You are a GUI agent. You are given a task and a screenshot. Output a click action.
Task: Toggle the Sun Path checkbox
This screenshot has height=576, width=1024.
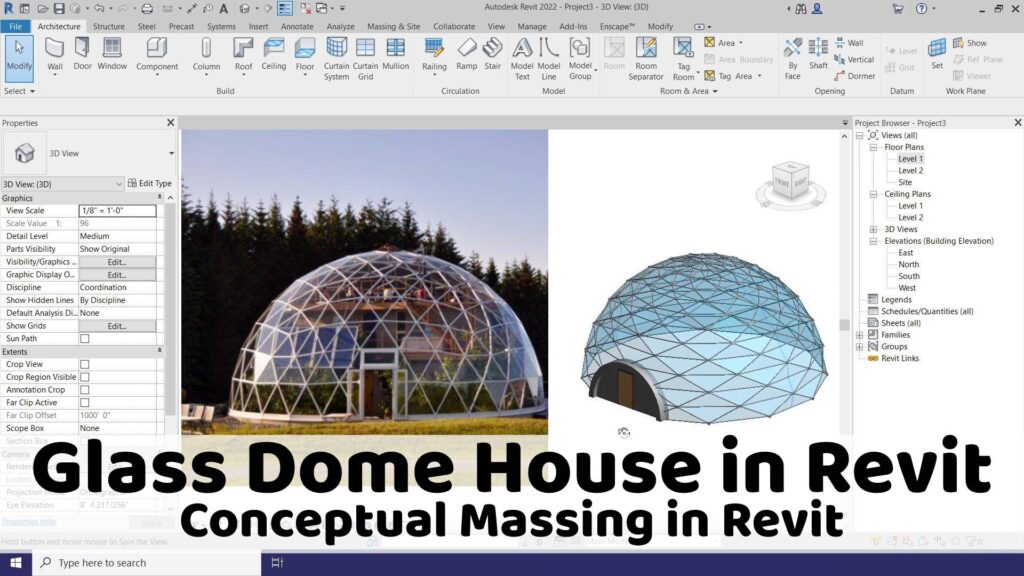click(85, 338)
